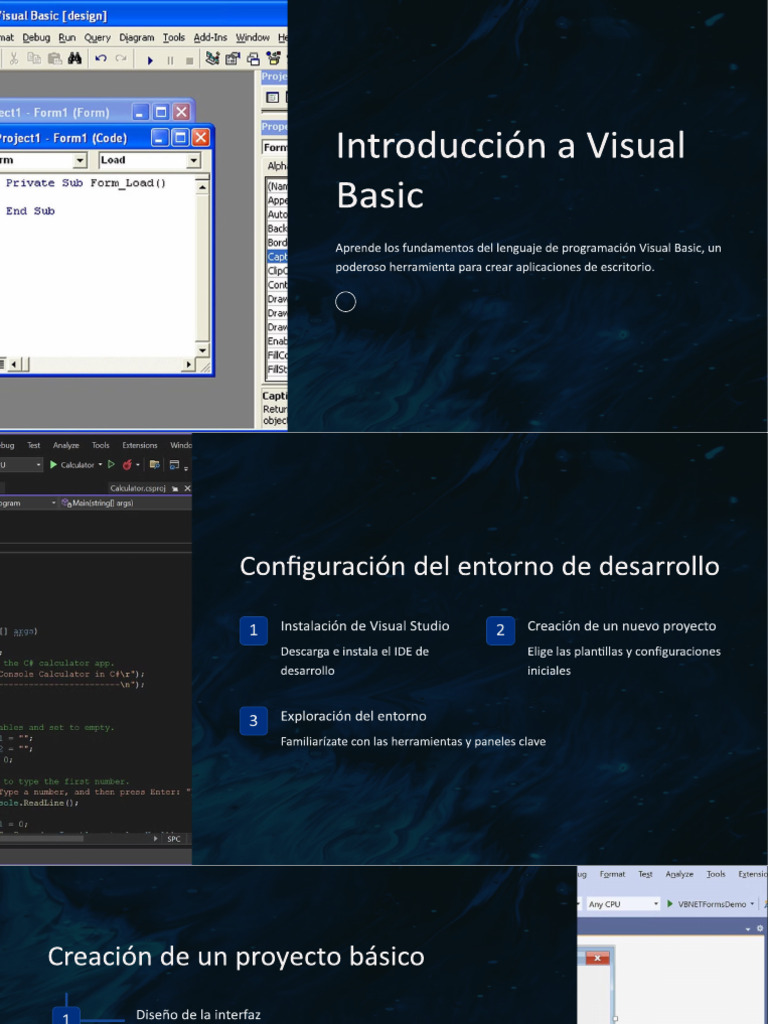Click the scissors Cut icon in VB toolbar
Image resolution: width=768 pixels, height=1024 pixels.
(14, 59)
